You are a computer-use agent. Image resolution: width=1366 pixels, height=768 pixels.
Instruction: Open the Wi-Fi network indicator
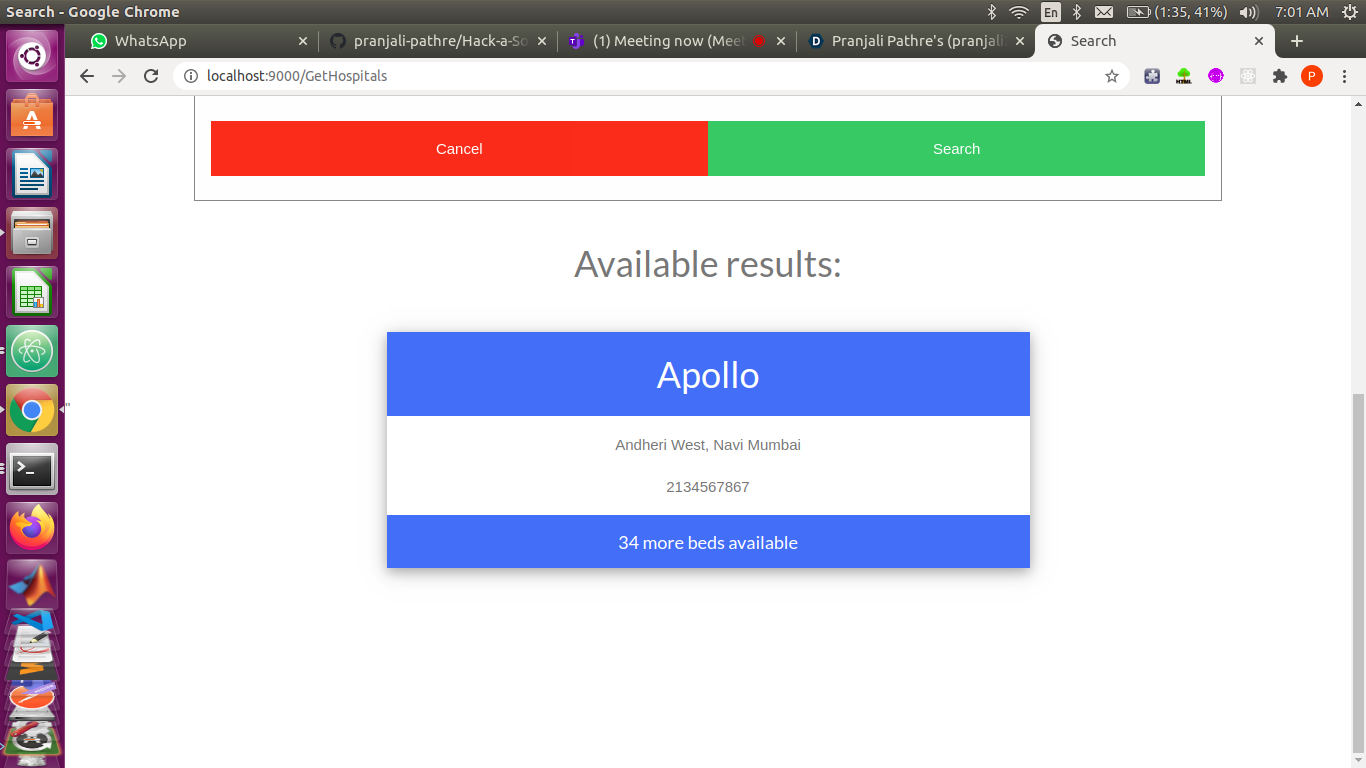pos(1019,12)
